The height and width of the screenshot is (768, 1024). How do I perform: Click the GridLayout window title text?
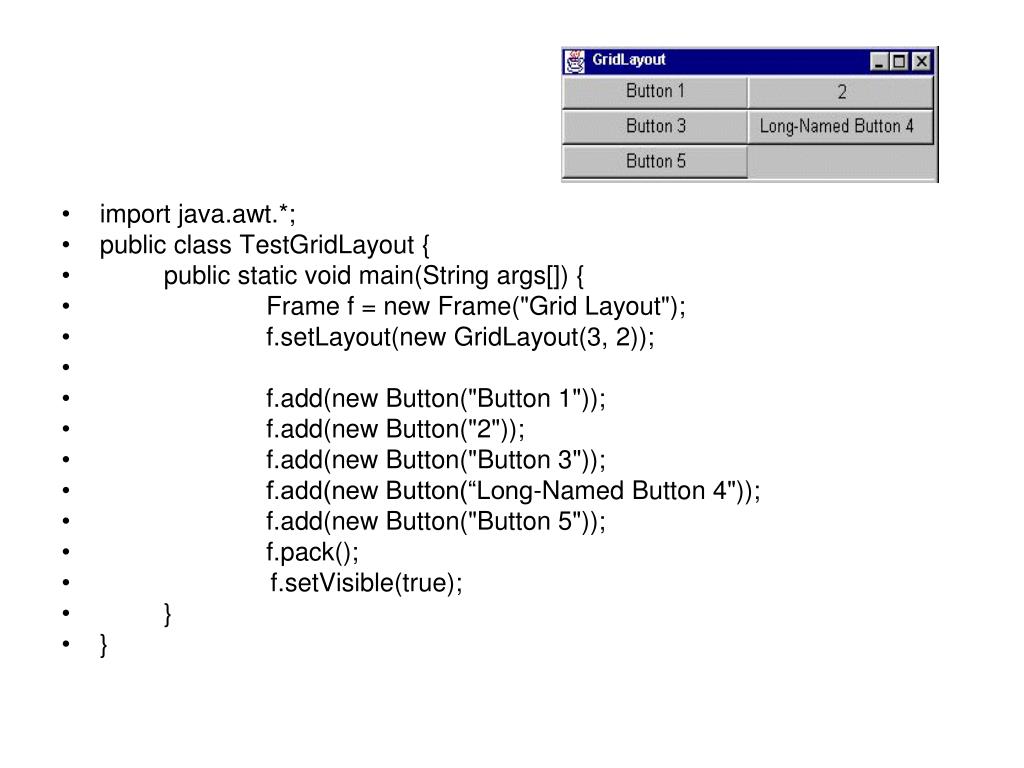pos(628,60)
